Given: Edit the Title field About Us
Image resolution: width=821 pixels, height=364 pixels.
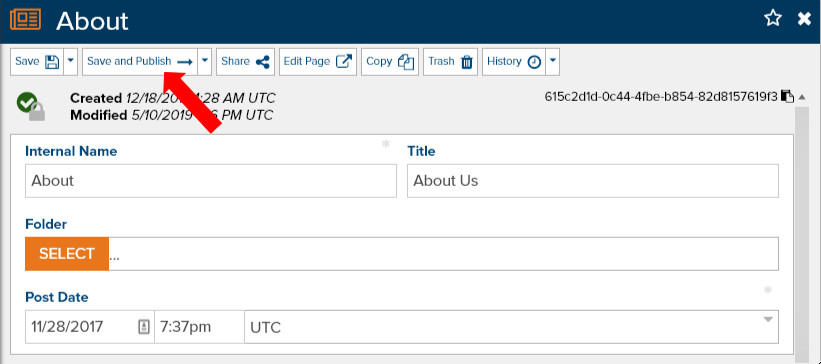Looking at the screenshot, I should tap(593, 181).
